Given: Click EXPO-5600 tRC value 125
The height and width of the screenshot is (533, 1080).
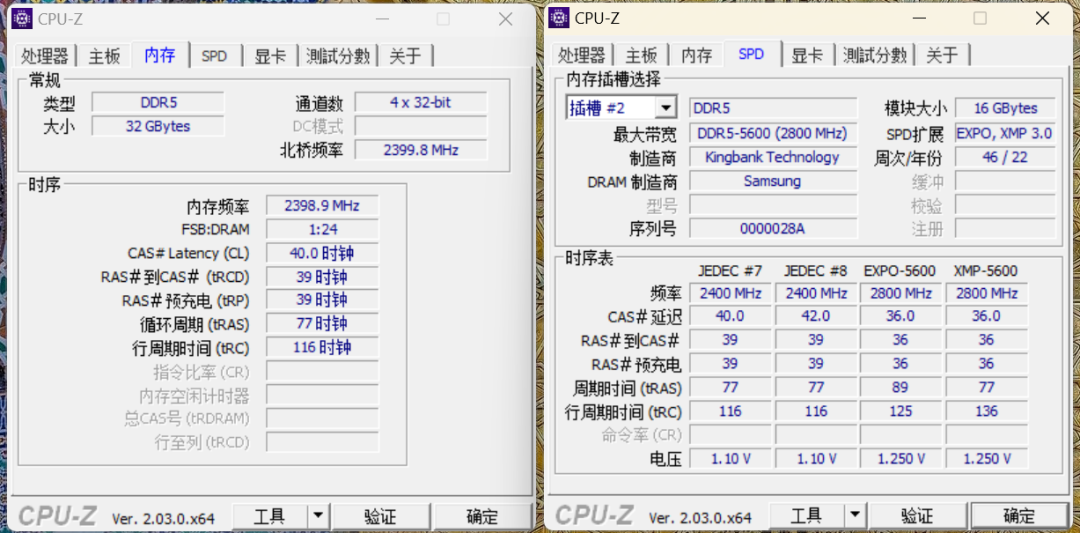Looking at the screenshot, I should click(x=900, y=411).
